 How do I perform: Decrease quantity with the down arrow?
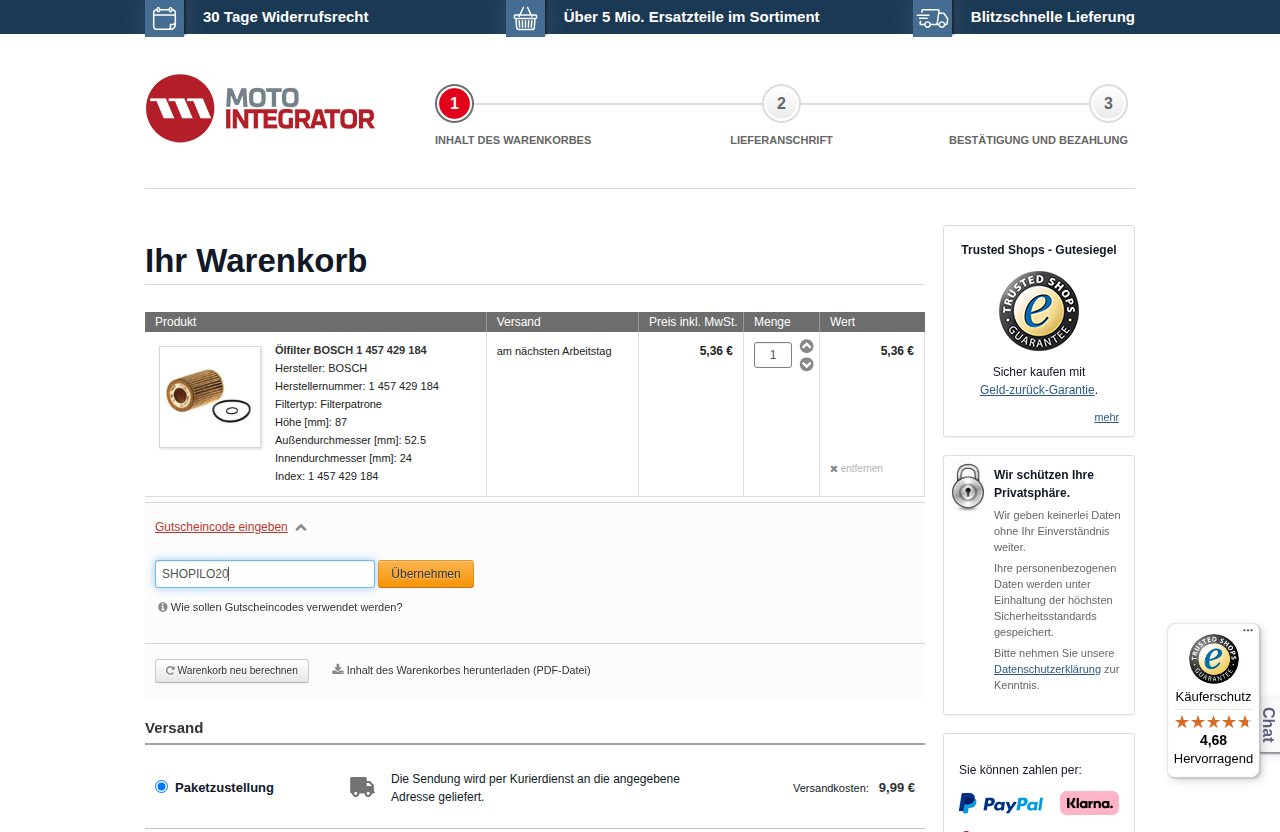click(807, 364)
